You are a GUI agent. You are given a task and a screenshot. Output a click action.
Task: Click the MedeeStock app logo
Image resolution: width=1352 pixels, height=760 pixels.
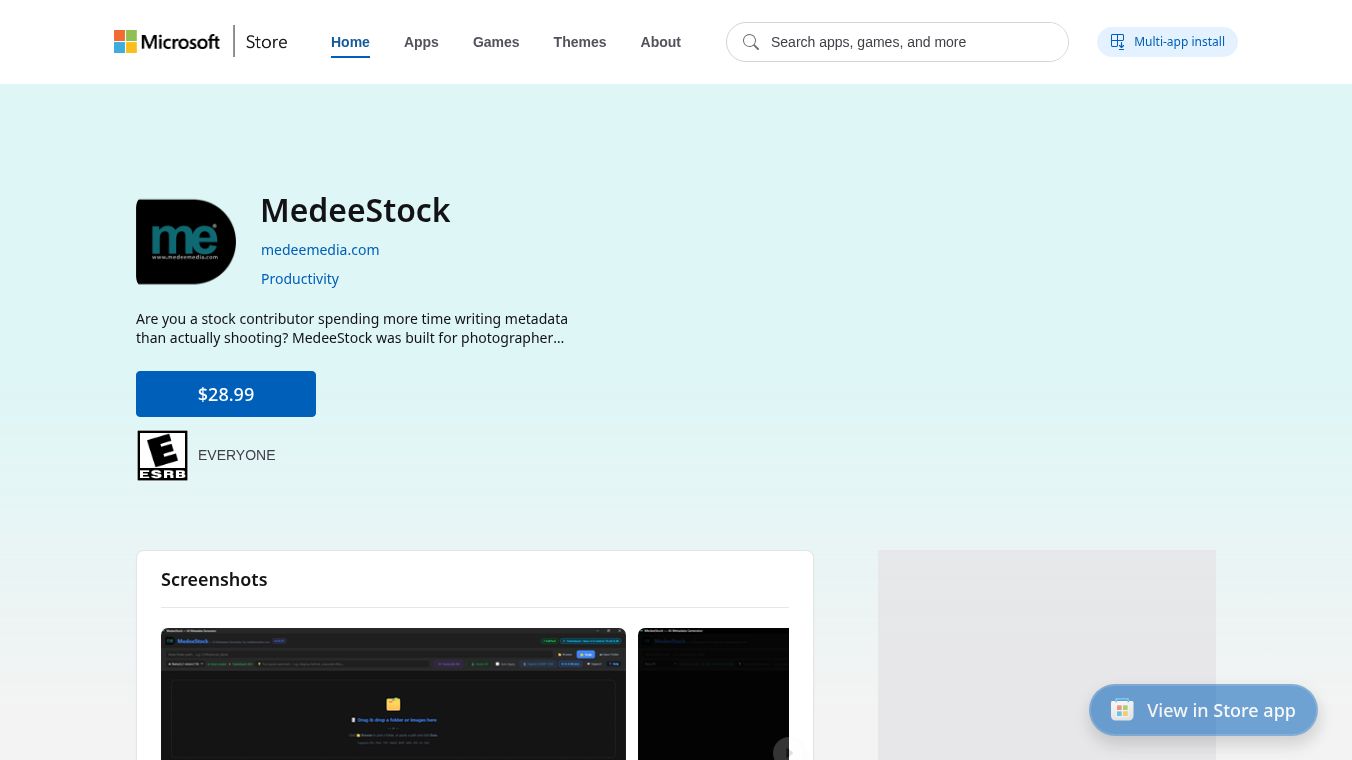186,242
